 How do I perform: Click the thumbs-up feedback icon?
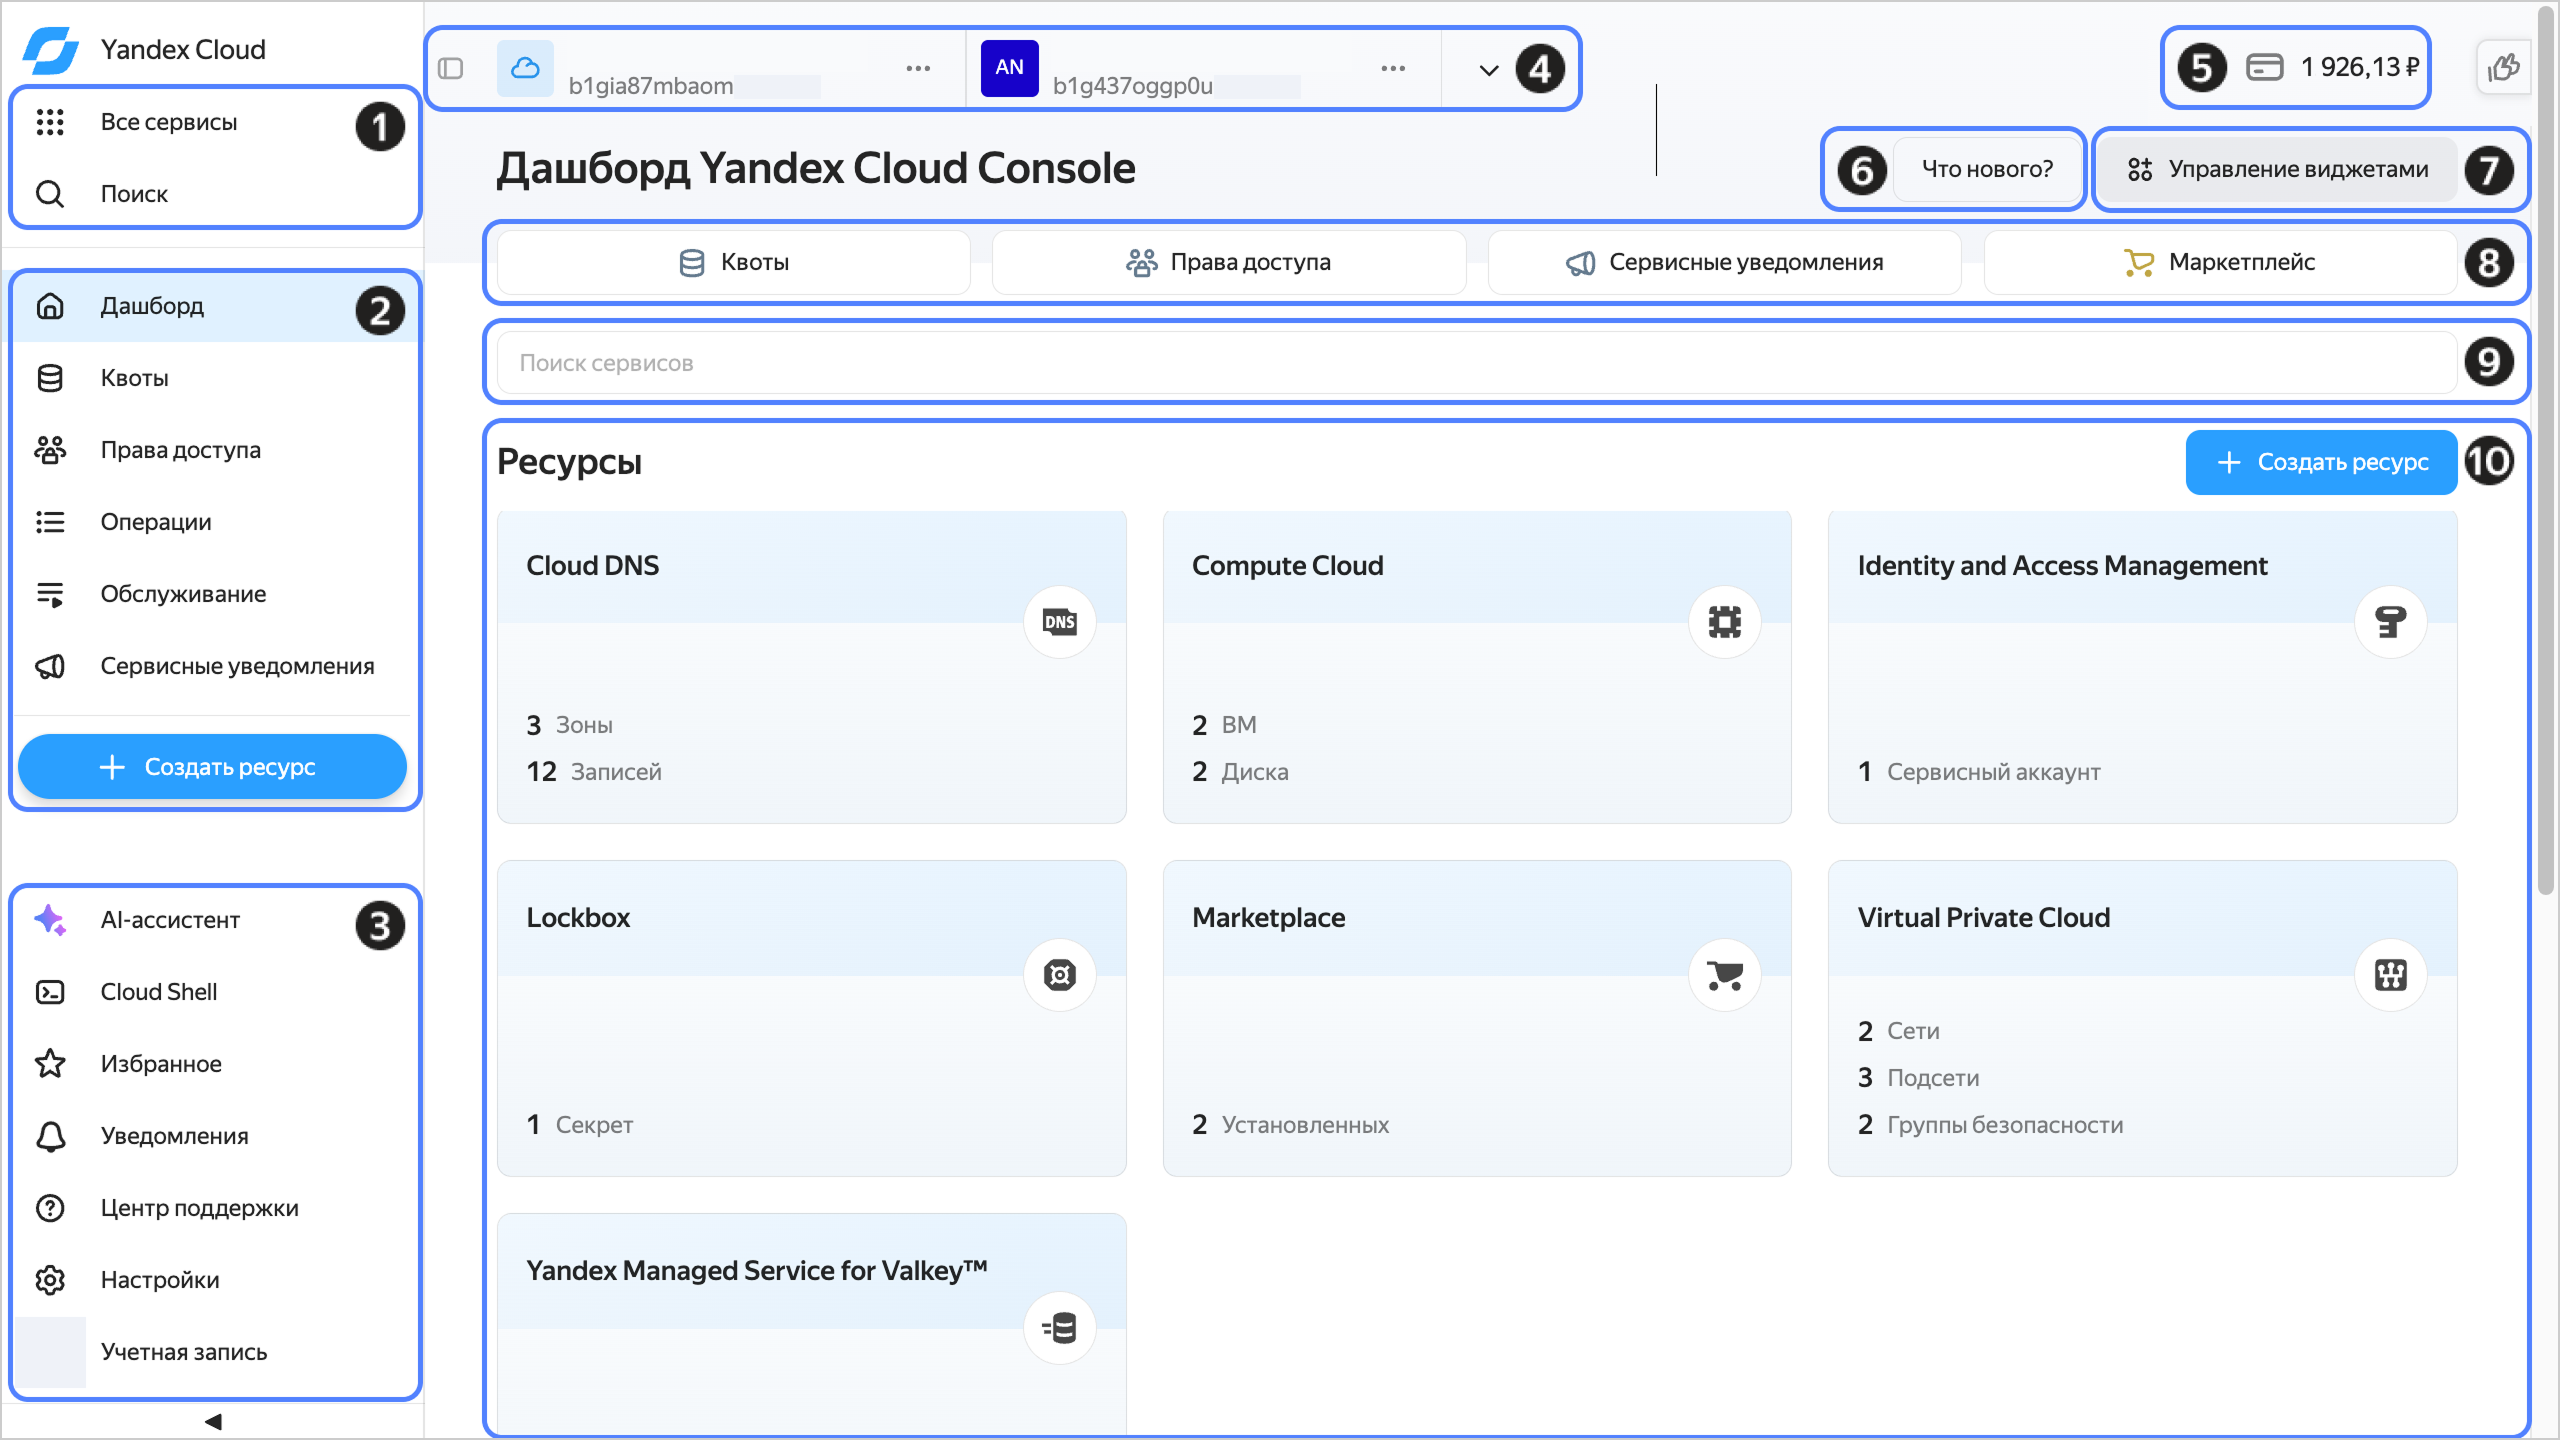click(2503, 68)
